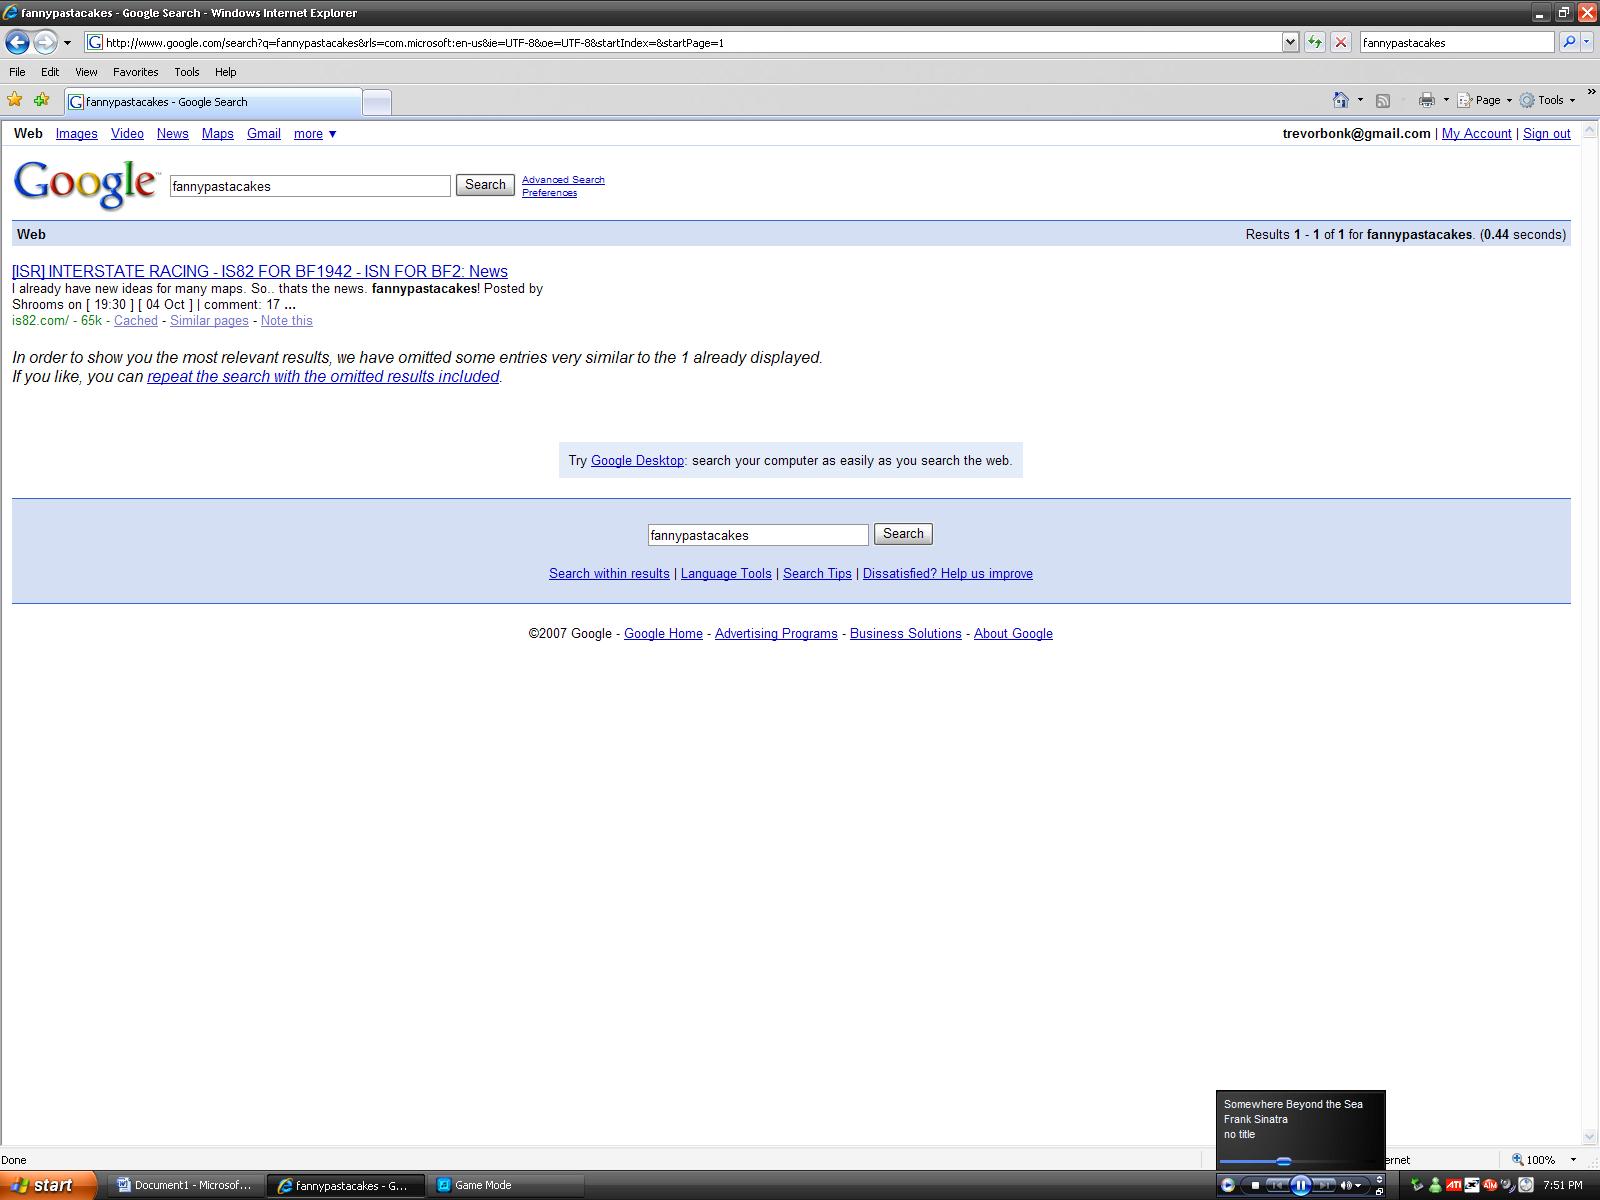This screenshot has height=1200, width=1600.
Task: Click the Google logo
Action: point(86,184)
